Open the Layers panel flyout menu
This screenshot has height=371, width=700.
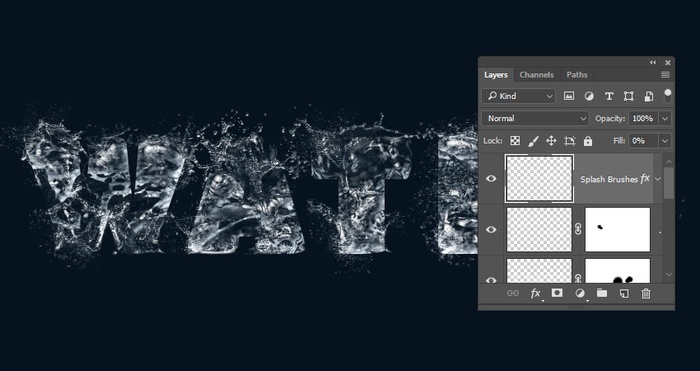[x=665, y=75]
